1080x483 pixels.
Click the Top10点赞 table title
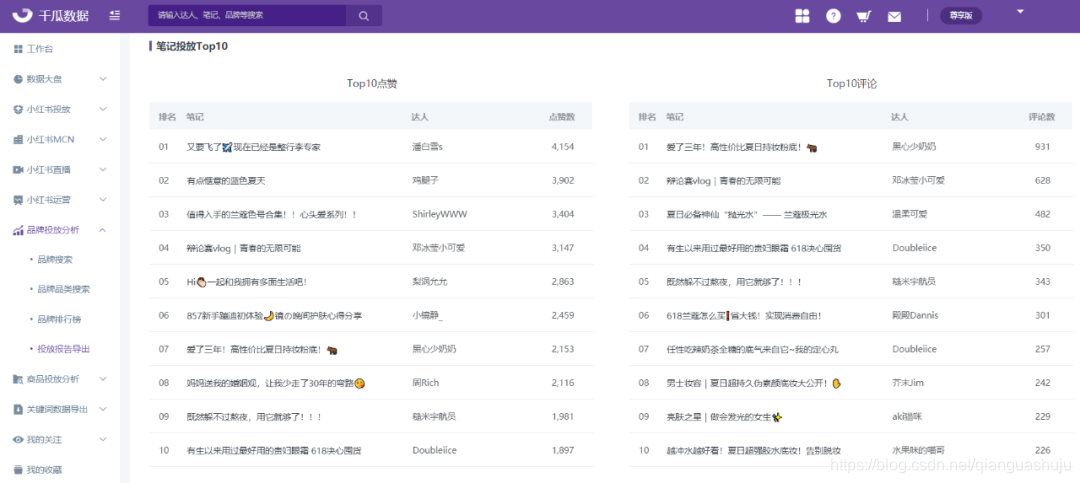click(x=372, y=83)
